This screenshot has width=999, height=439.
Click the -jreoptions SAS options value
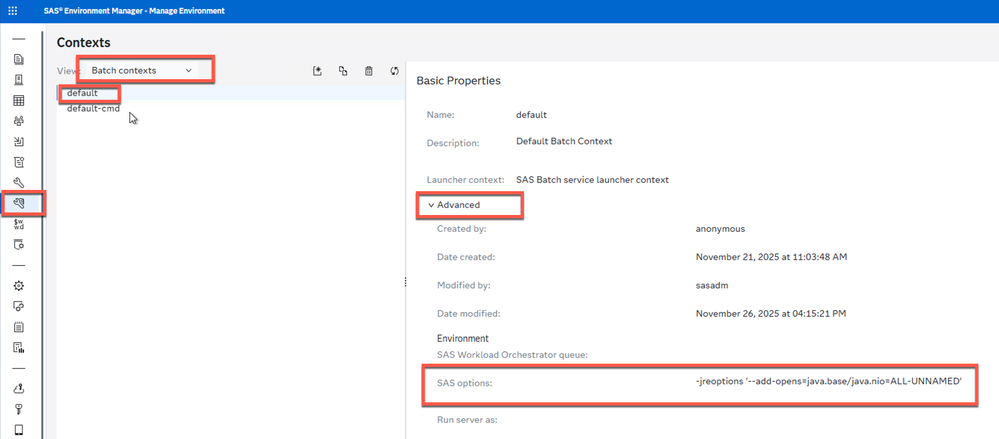click(x=828, y=382)
